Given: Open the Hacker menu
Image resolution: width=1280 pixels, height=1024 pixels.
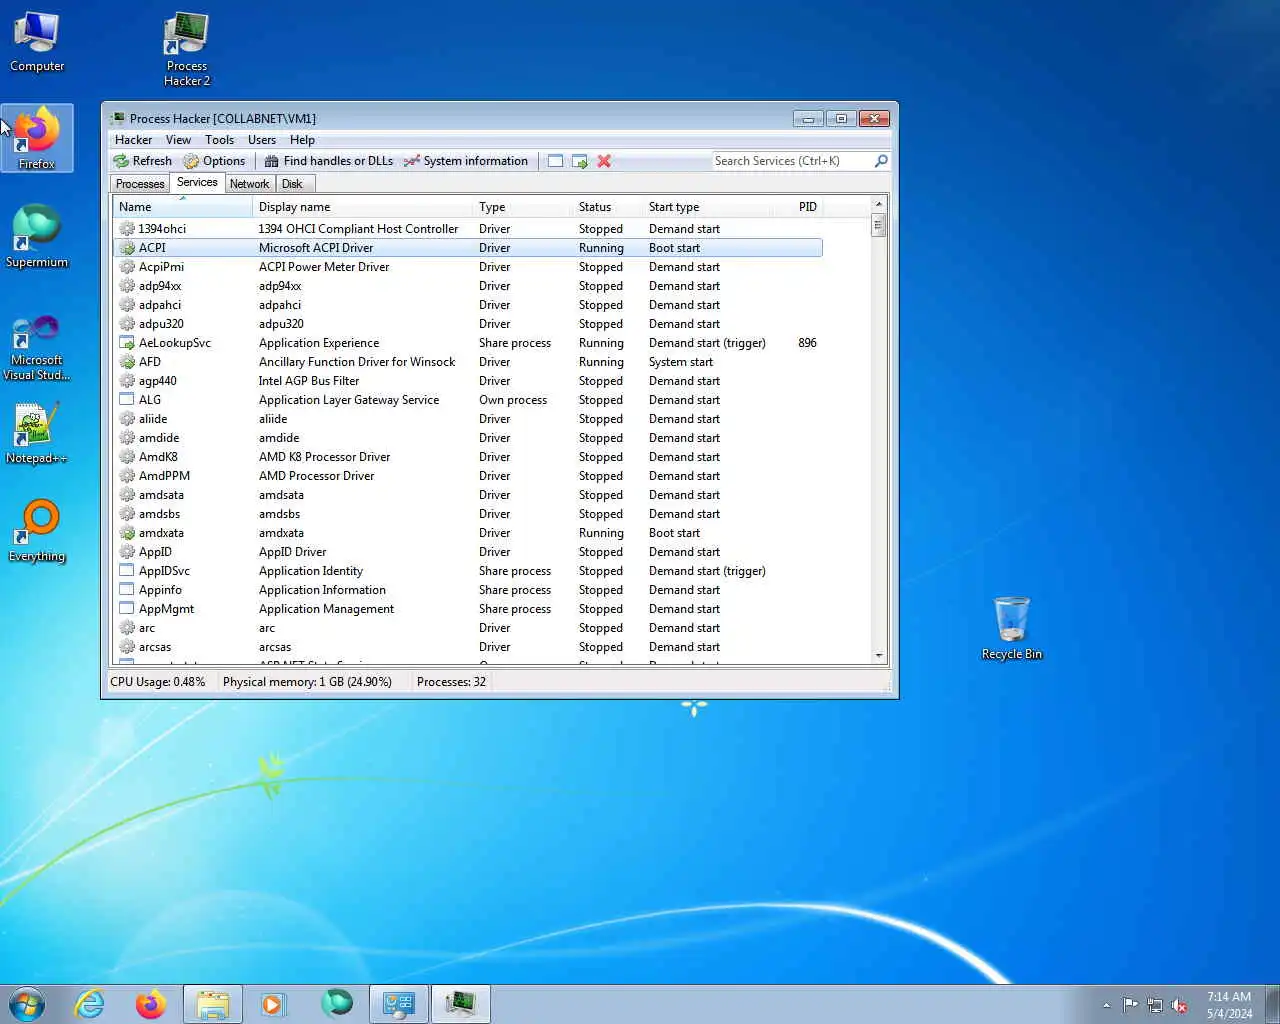Looking at the screenshot, I should coord(133,140).
